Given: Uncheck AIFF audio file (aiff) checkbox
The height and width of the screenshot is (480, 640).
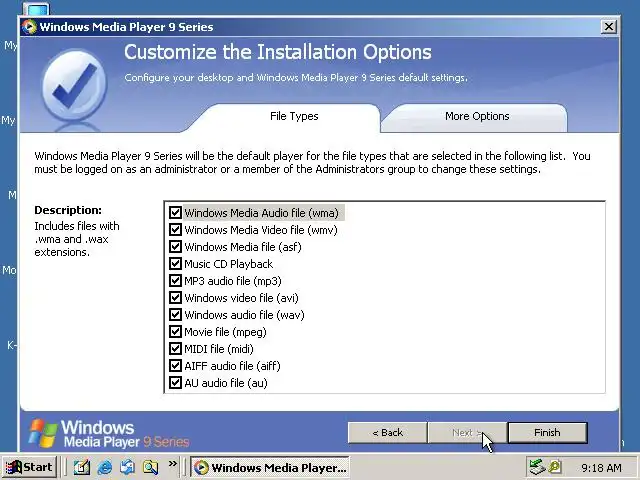Looking at the screenshot, I should (x=175, y=366).
